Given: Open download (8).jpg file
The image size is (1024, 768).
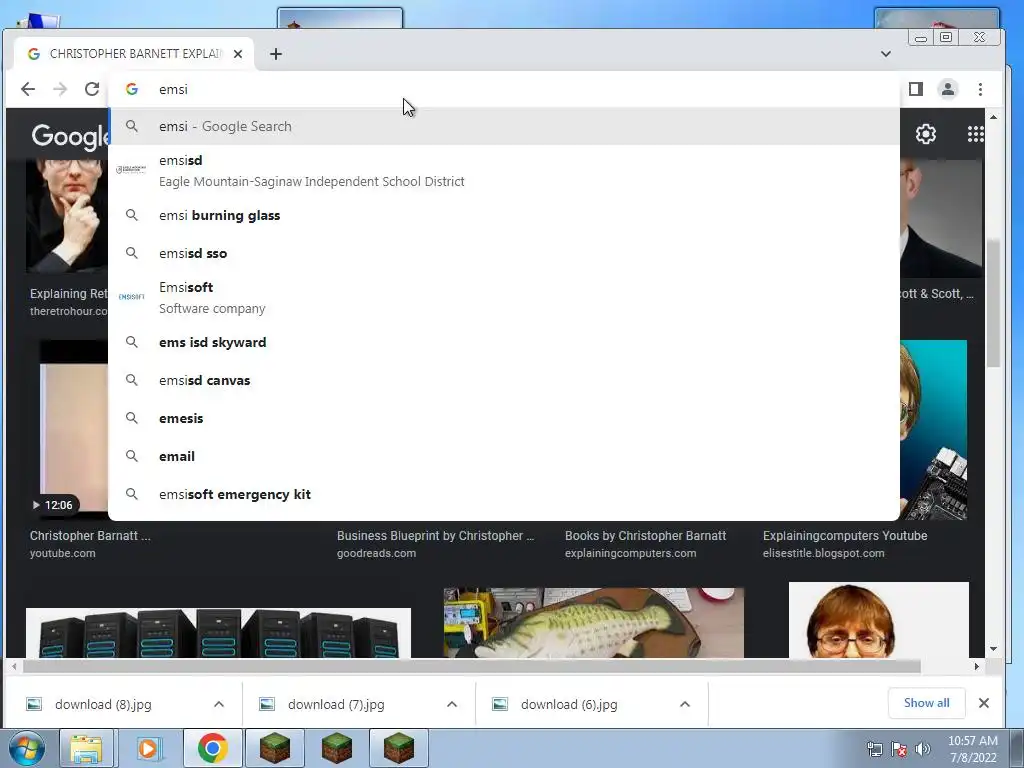Looking at the screenshot, I should [x=103, y=704].
